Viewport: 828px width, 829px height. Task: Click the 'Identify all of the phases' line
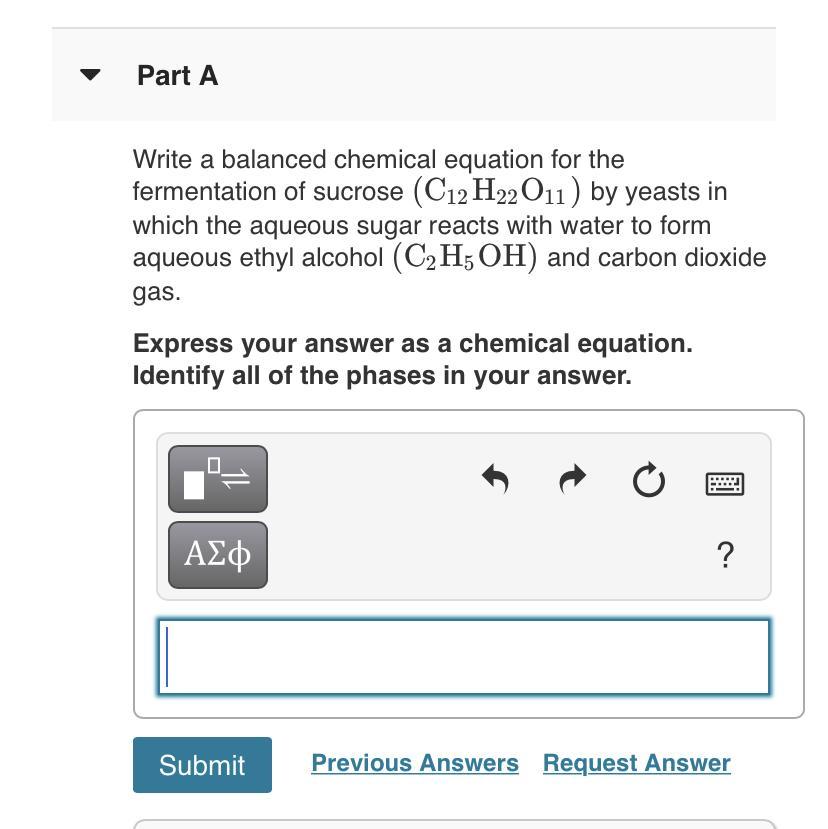(x=382, y=376)
